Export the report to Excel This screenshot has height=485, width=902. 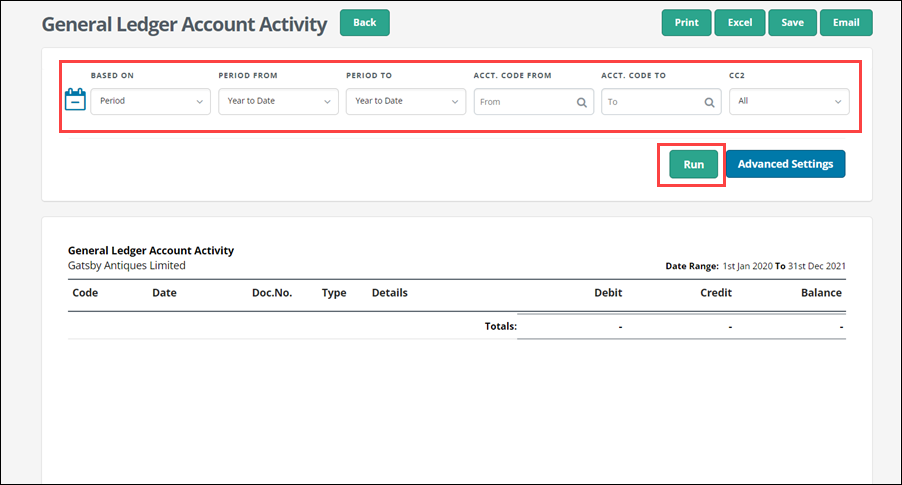tap(740, 22)
